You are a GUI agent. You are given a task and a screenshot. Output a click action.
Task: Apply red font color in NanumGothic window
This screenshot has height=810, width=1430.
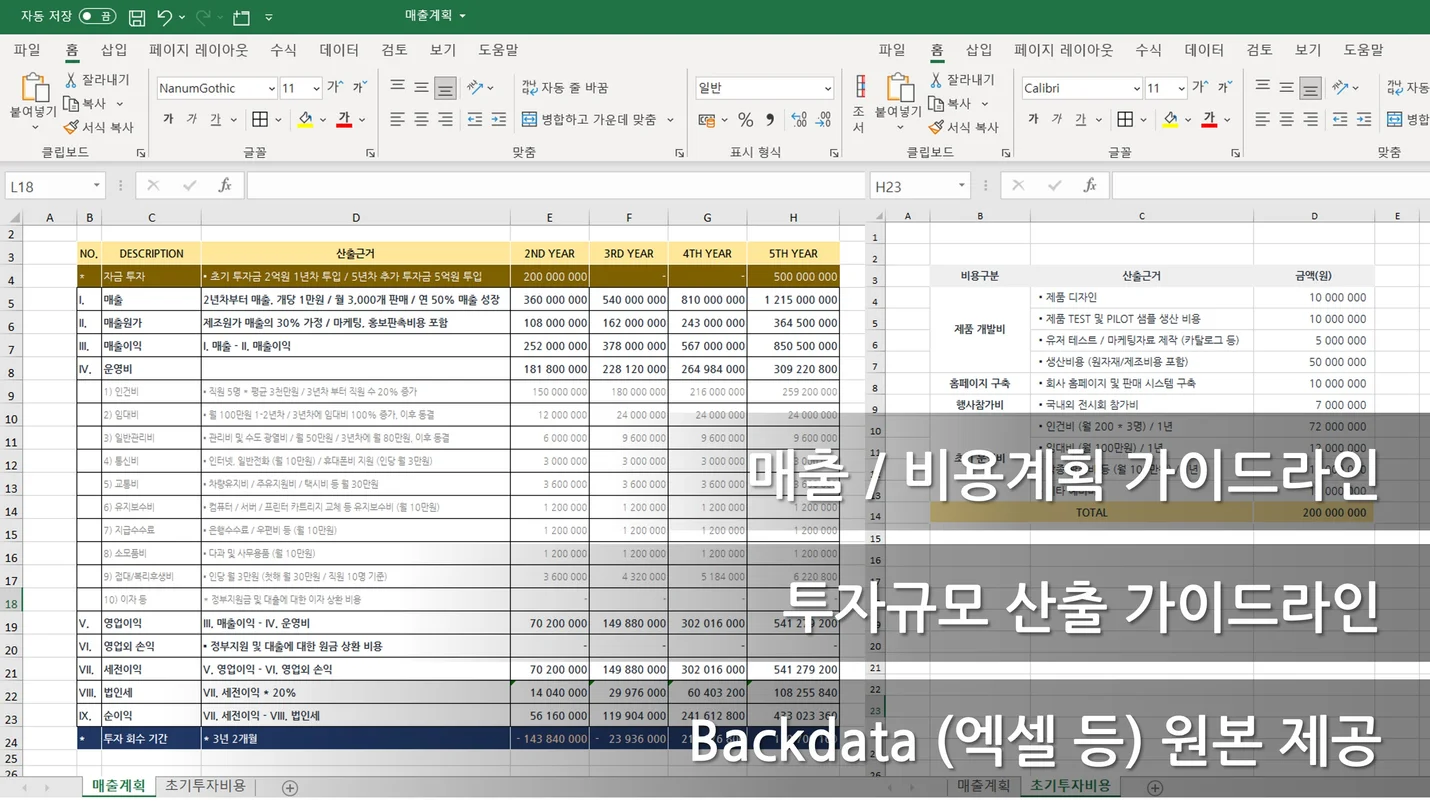click(x=344, y=120)
